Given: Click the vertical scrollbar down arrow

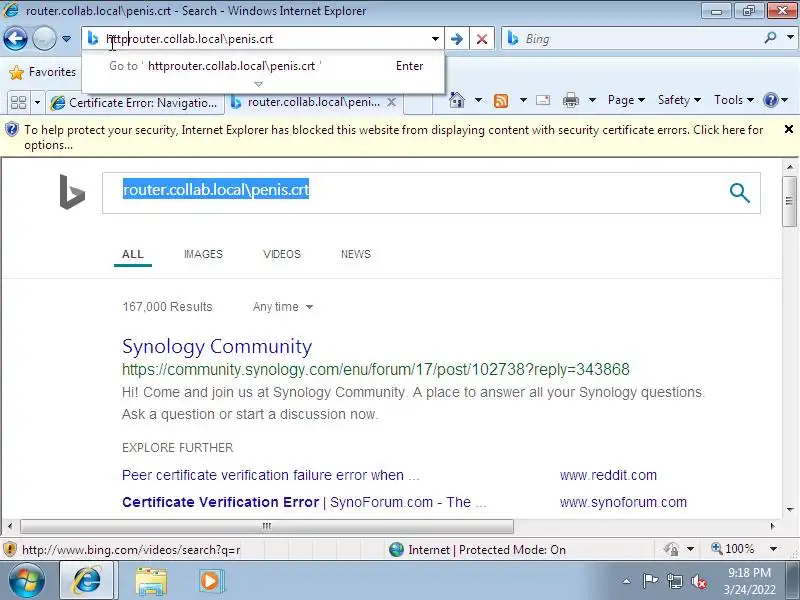Looking at the screenshot, I should 789,509.
